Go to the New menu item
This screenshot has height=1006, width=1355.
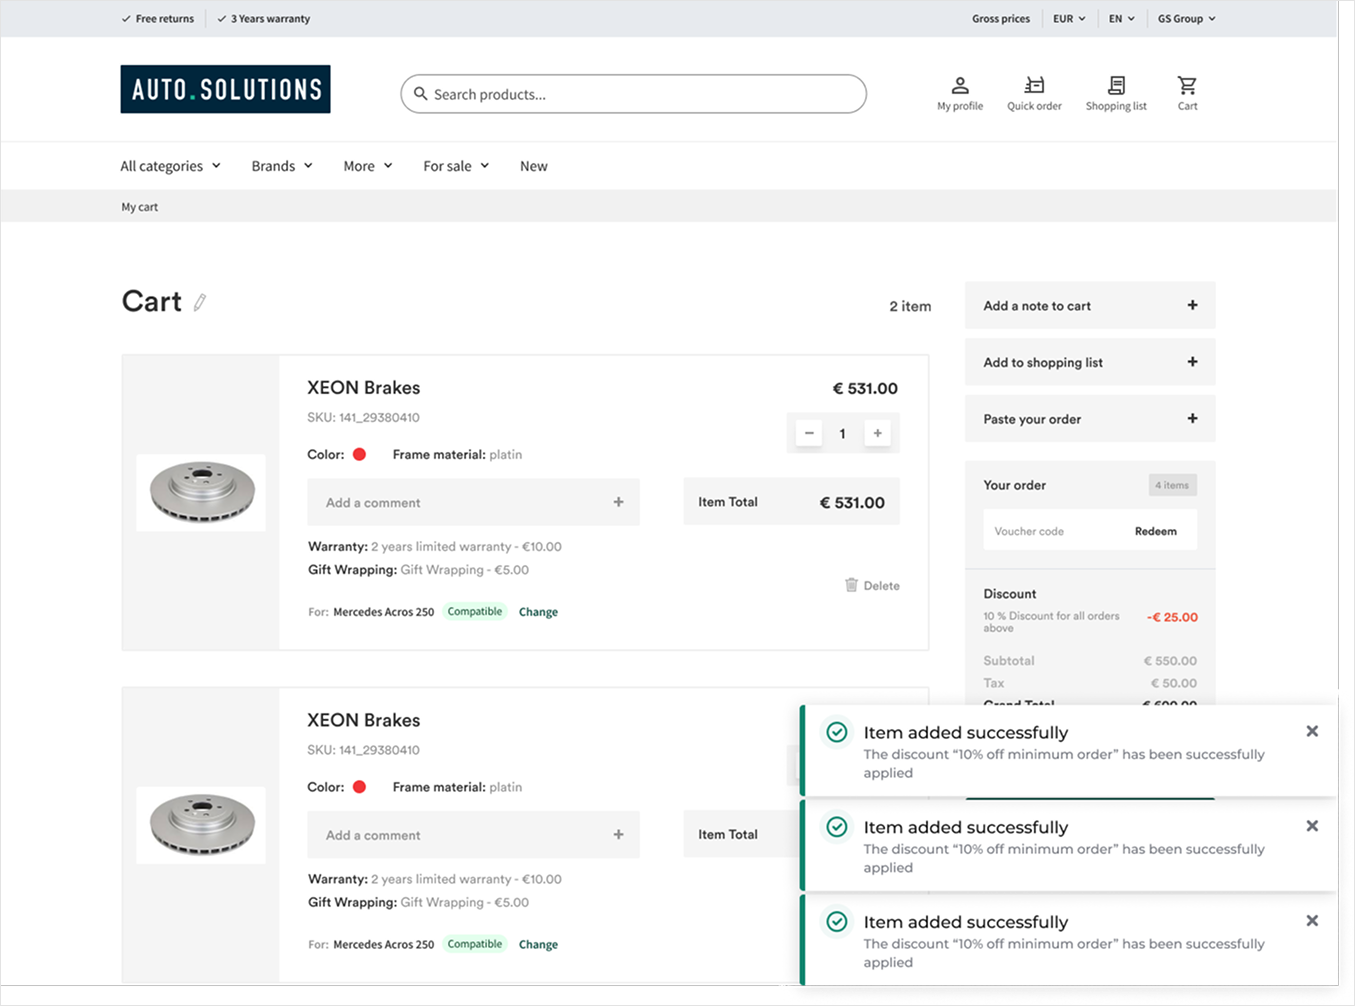click(x=533, y=166)
